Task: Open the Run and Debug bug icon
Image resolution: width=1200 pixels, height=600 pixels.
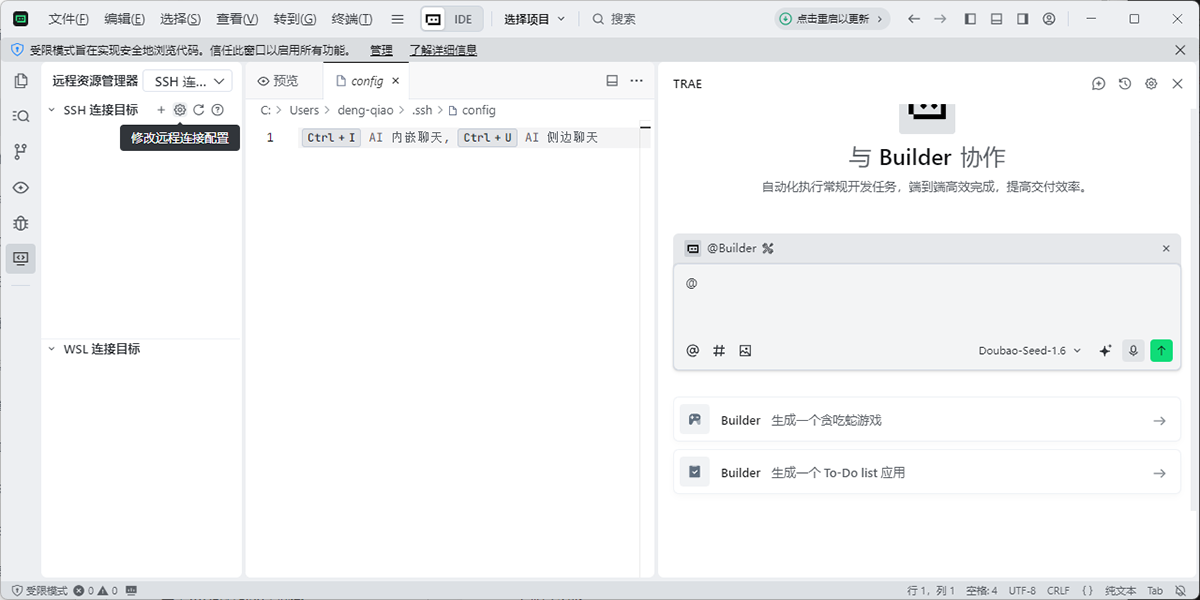Action: (20, 223)
